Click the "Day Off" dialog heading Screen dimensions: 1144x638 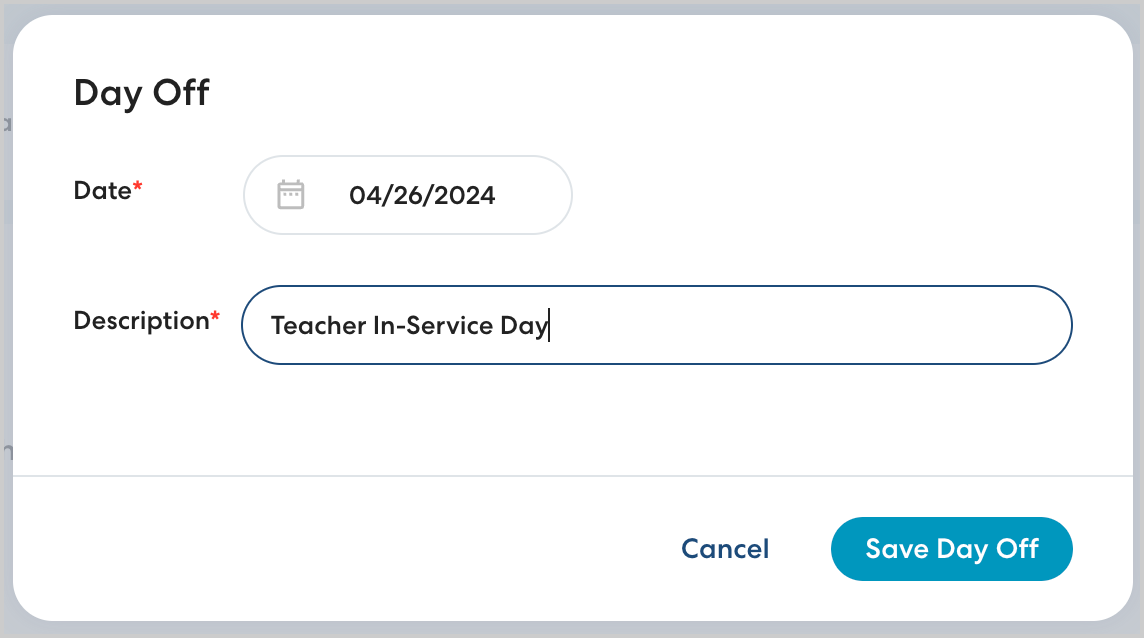[x=142, y=94]
